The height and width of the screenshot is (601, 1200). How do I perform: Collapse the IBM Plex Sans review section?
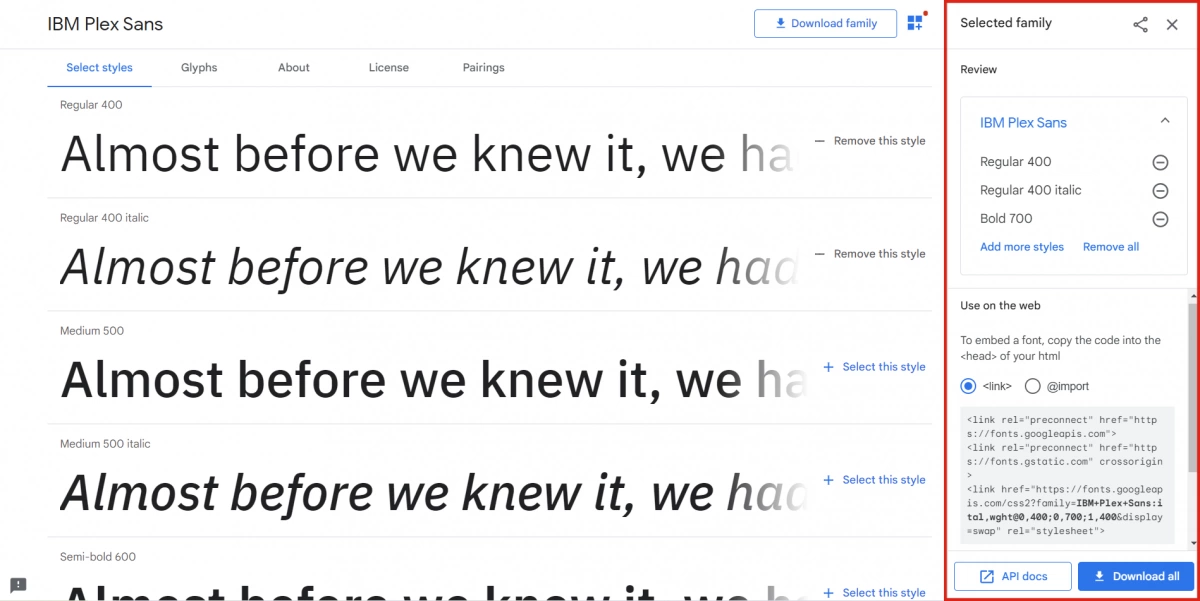click(x=1165, y=121)
